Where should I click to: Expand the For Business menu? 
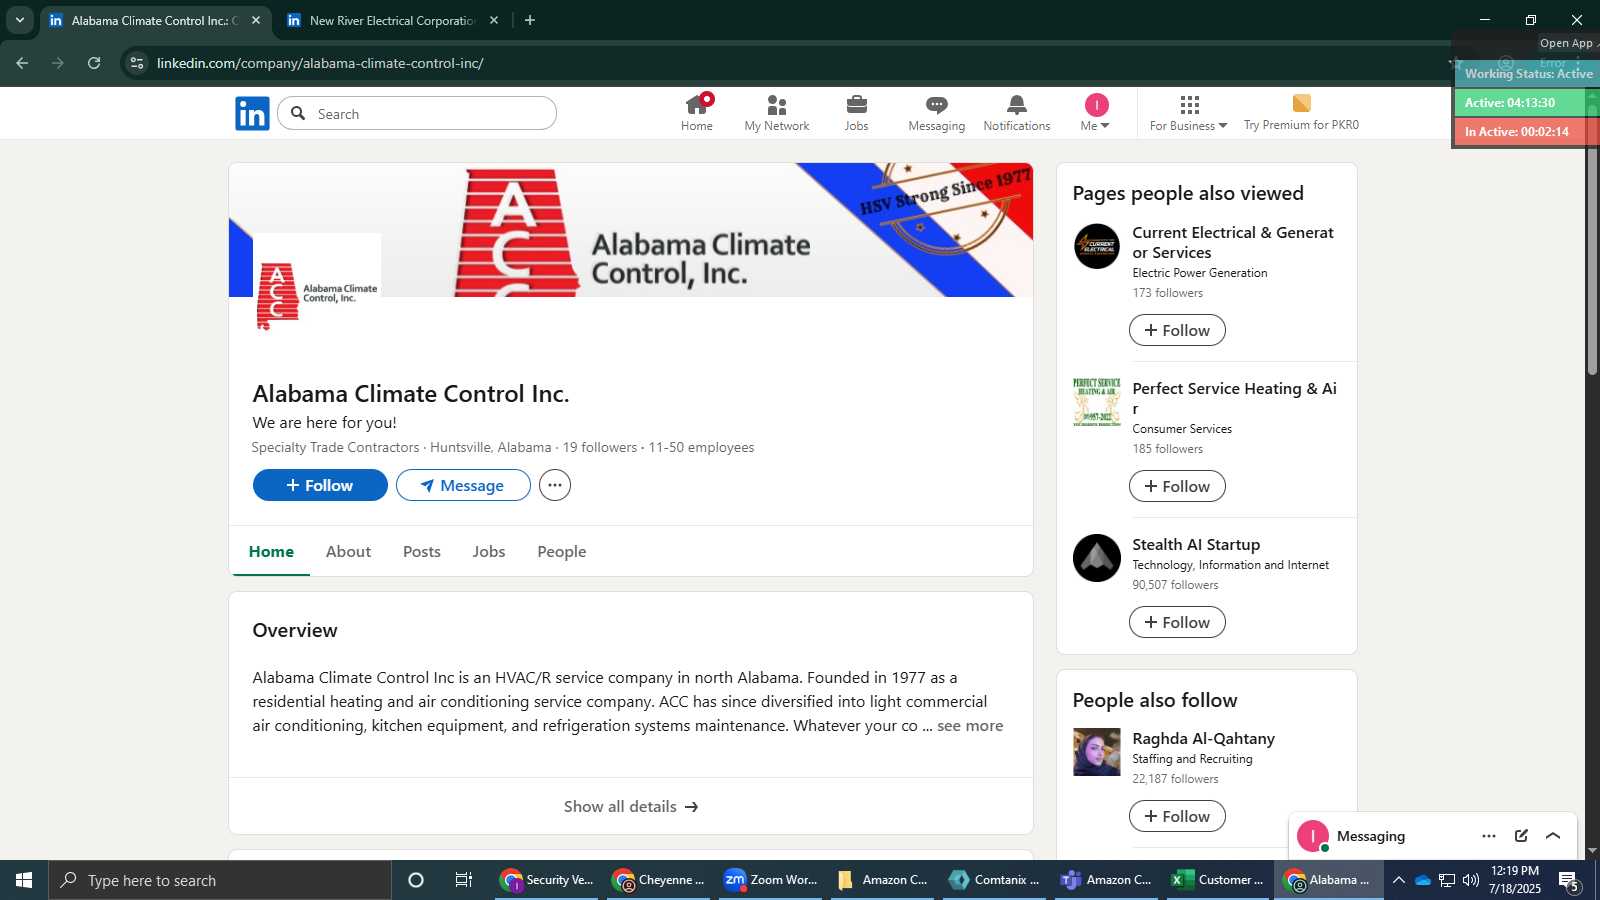coord(1189,113)
